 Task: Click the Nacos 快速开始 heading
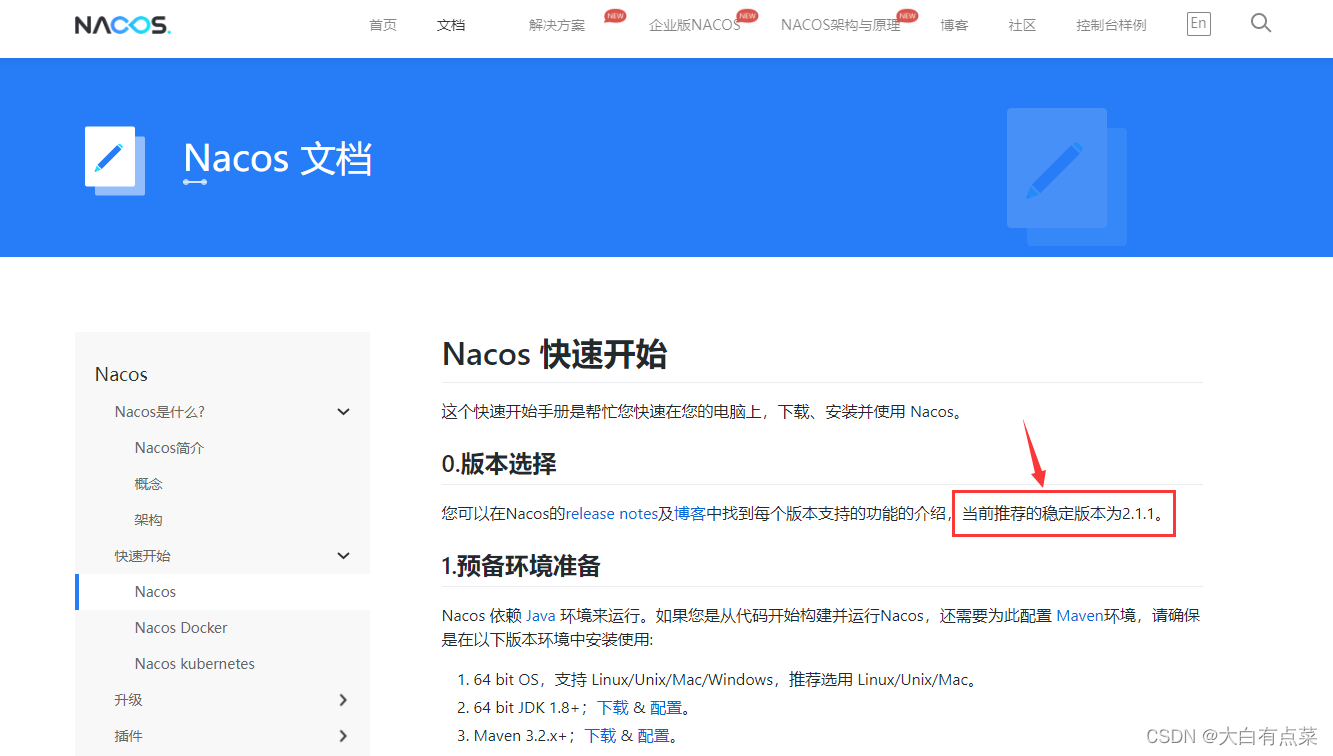[554, 354]
